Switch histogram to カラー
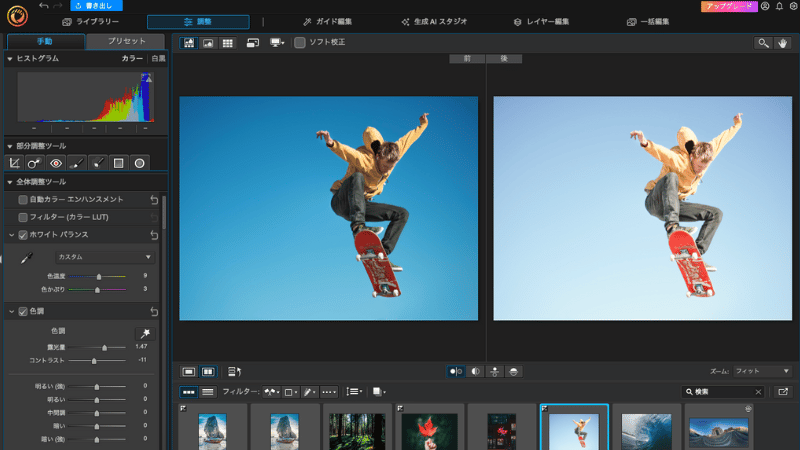 [132, 59]
